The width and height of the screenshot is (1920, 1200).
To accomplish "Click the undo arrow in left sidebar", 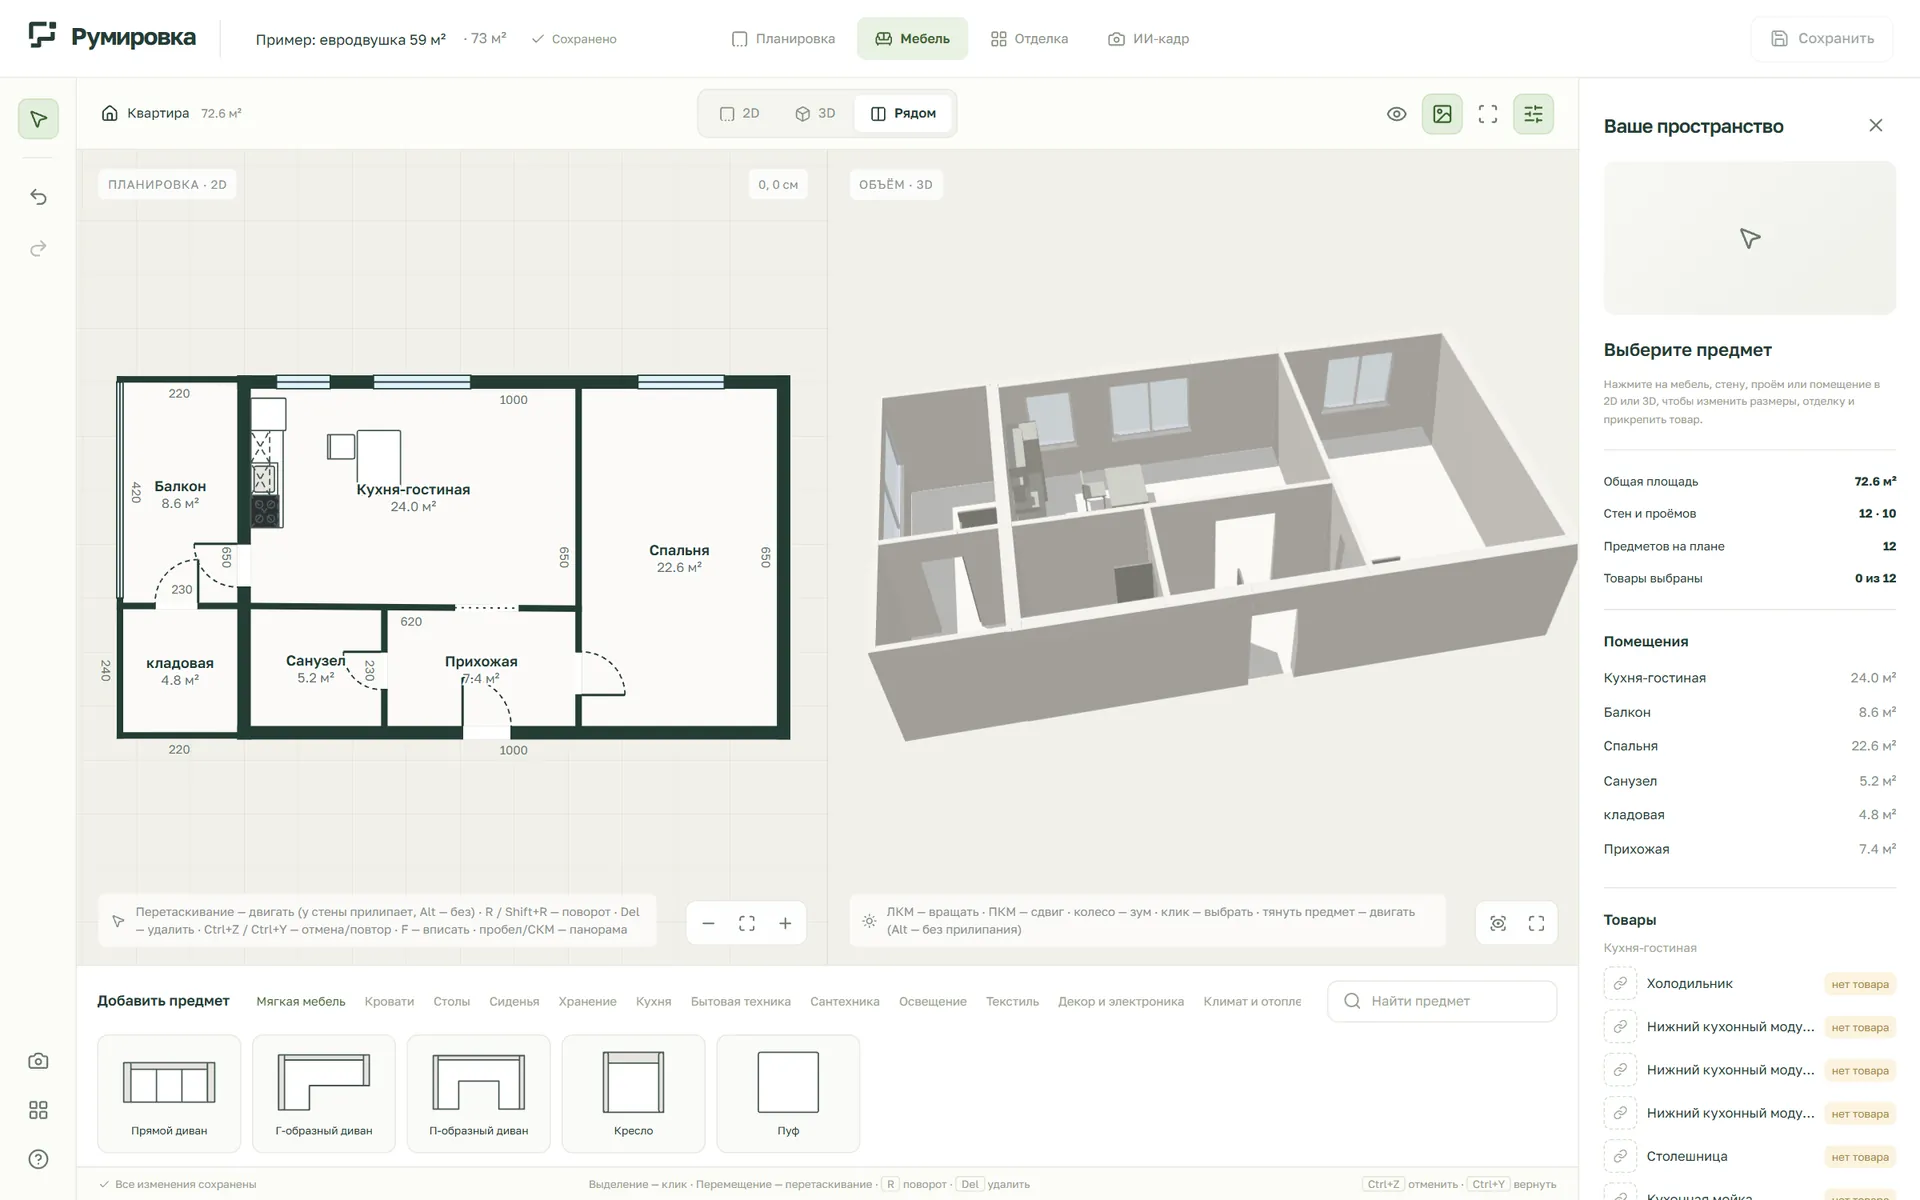I will pyautogui.click(x=38, y=197).
